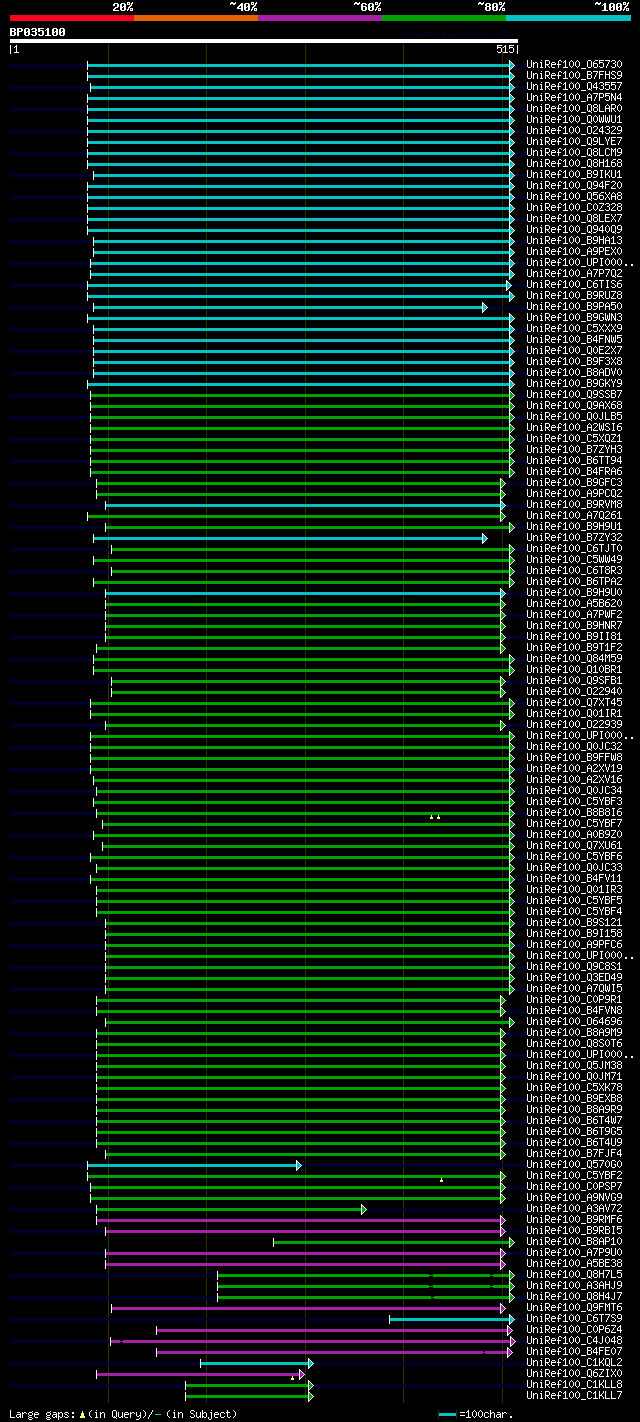This screenshot has width=640, height=1422.
Task: Click the UniRef100_B9RVM8 row label
Action: click(x=574, y=505)
